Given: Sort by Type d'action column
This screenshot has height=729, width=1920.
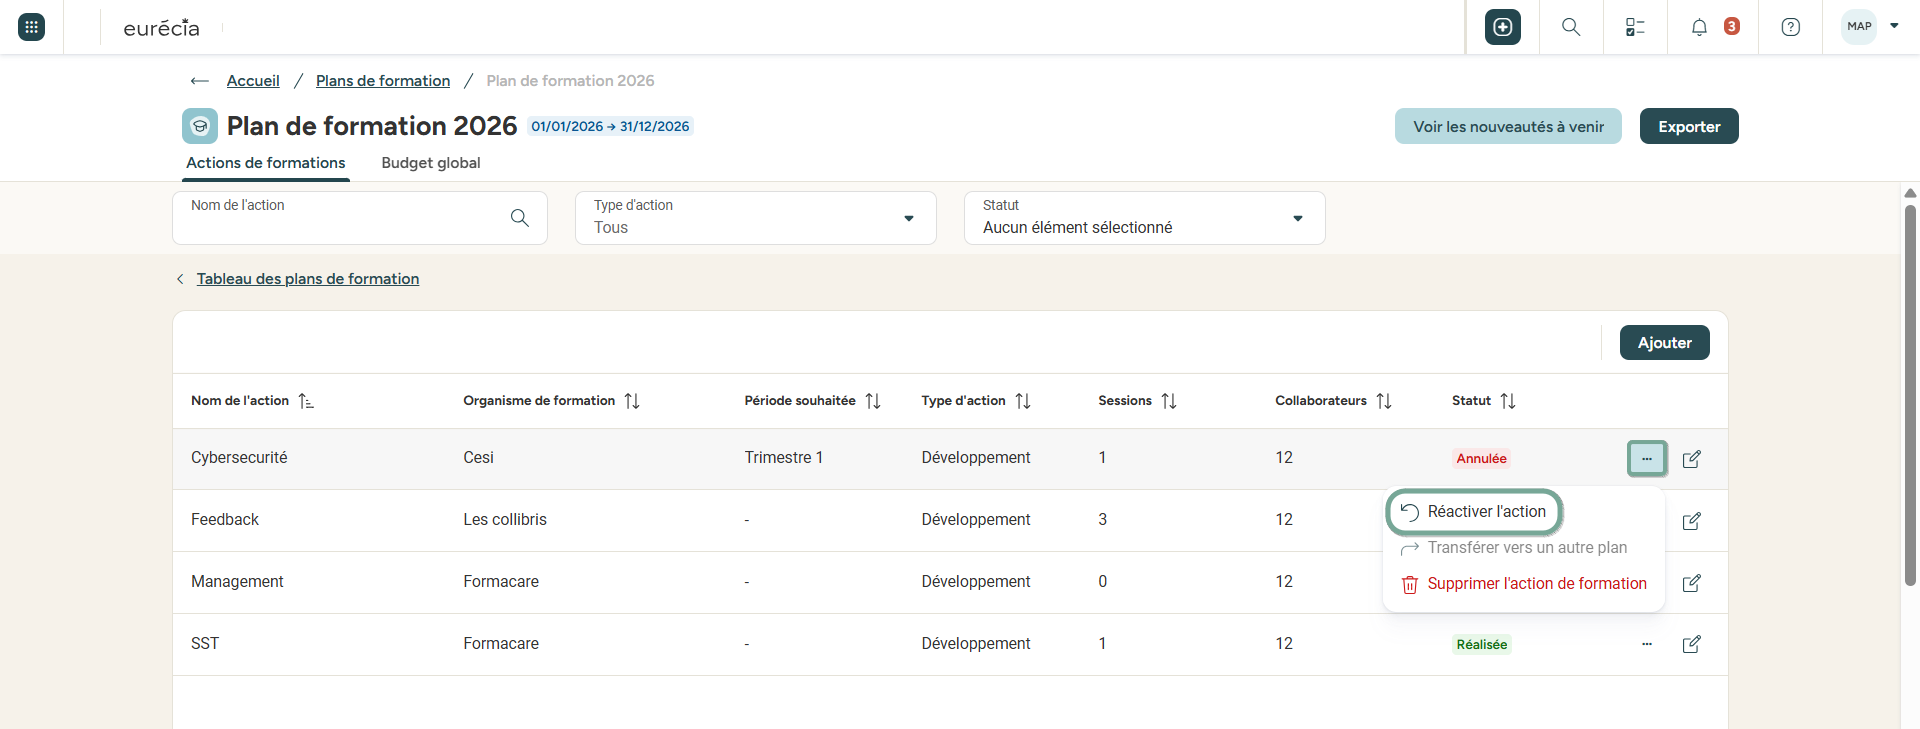Looking at the screenshot, I should [1023, 401].
